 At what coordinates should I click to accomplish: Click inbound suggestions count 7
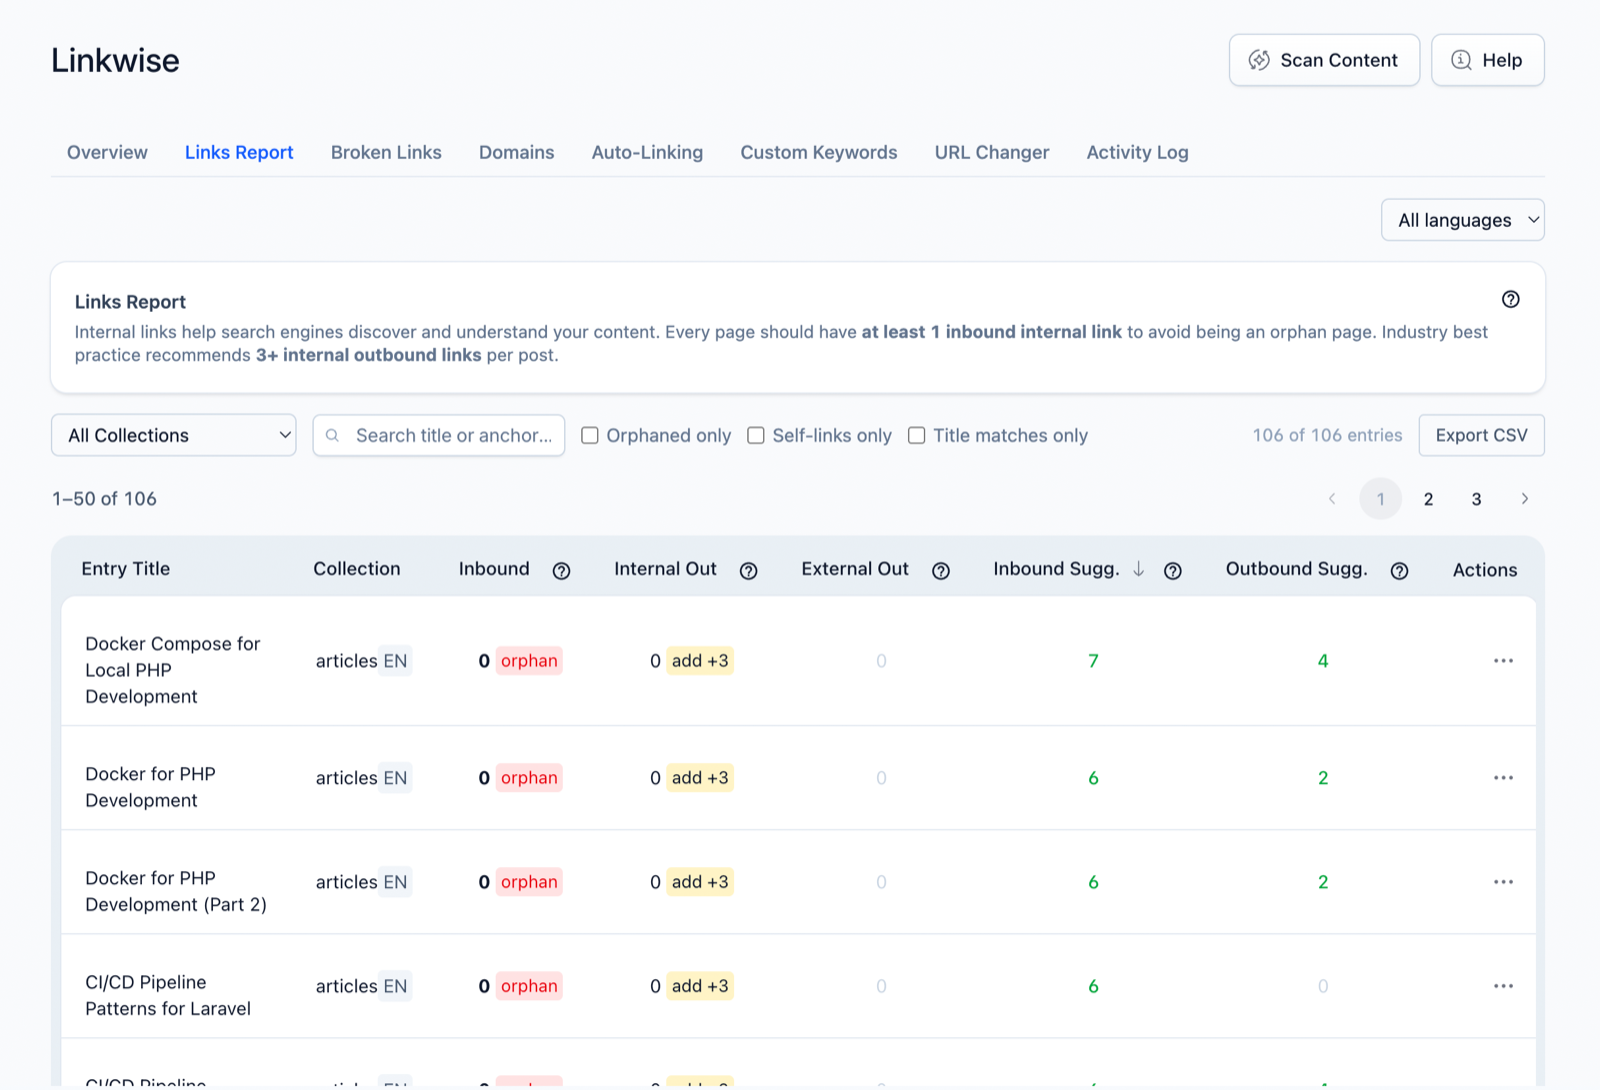pyautogui.click(x=1093, y=661)
